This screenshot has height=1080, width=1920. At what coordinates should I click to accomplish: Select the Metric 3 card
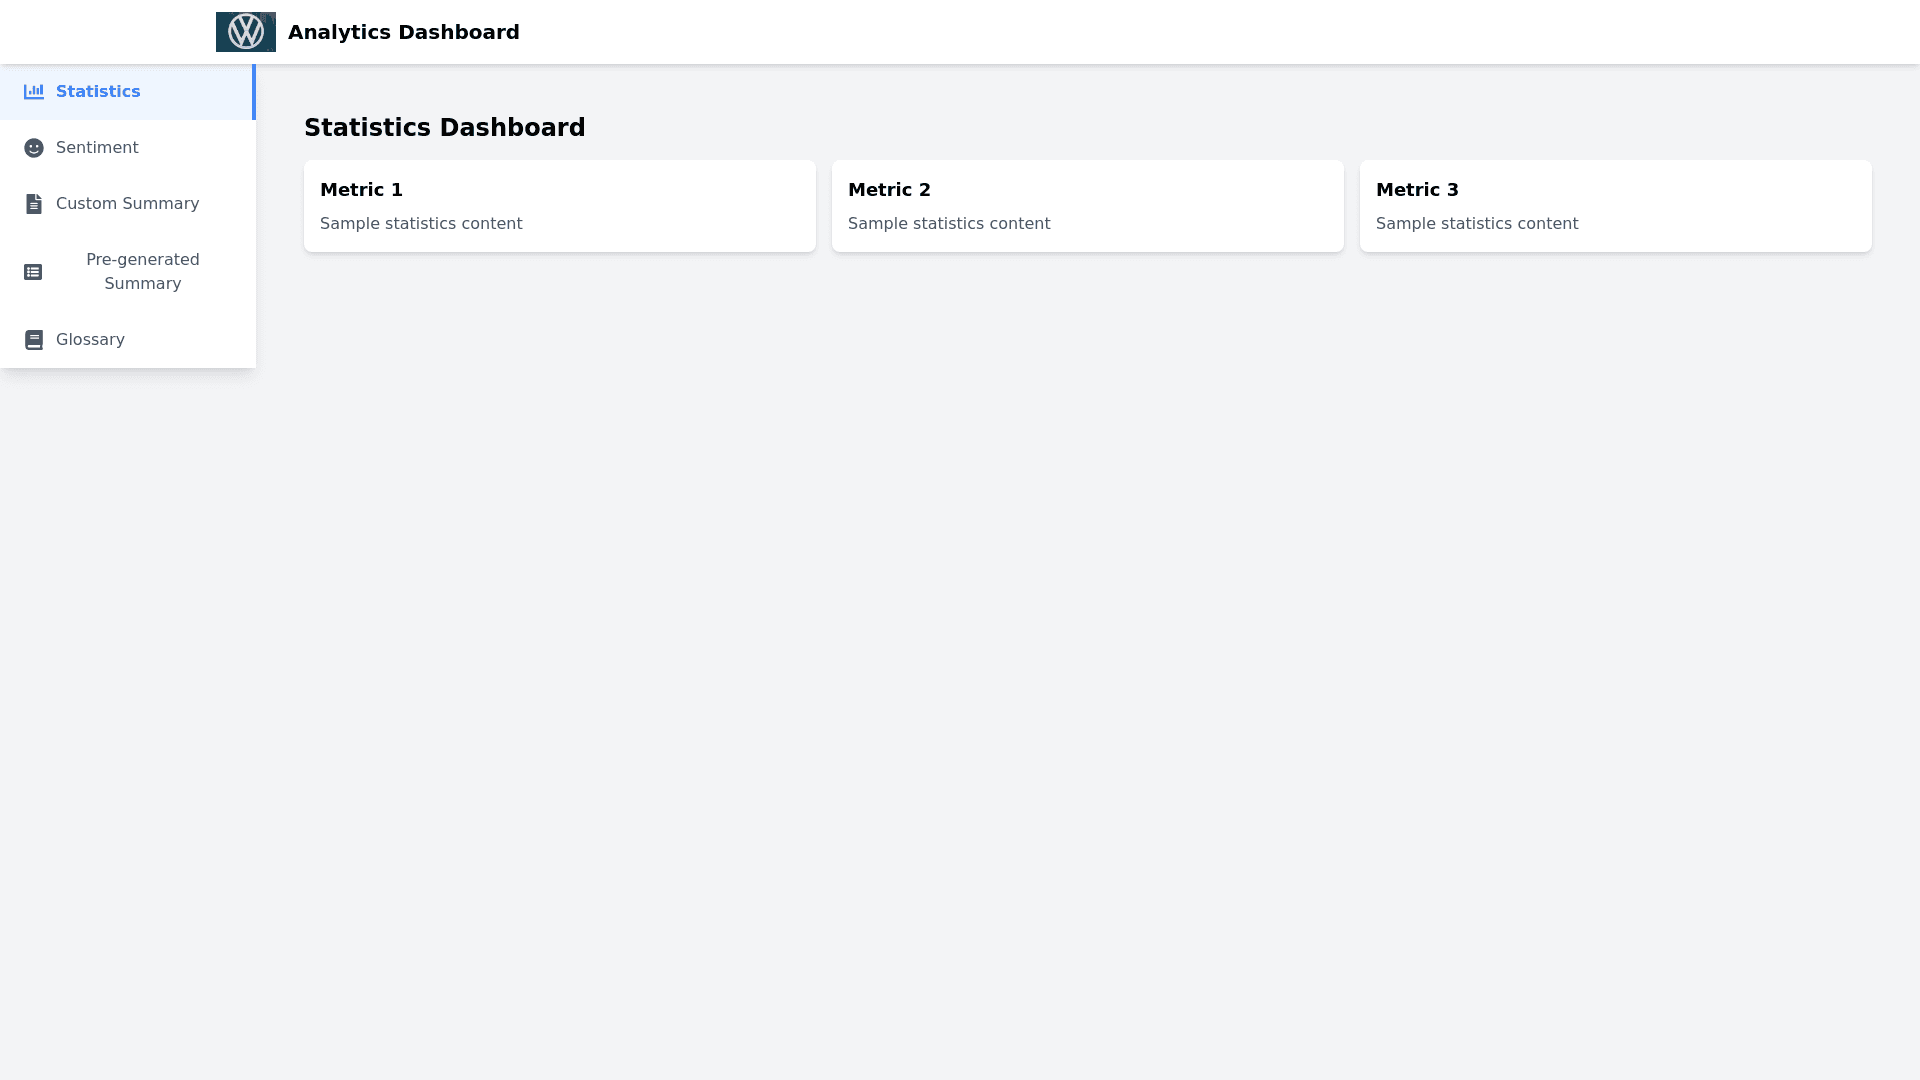tap(1615, 206)
